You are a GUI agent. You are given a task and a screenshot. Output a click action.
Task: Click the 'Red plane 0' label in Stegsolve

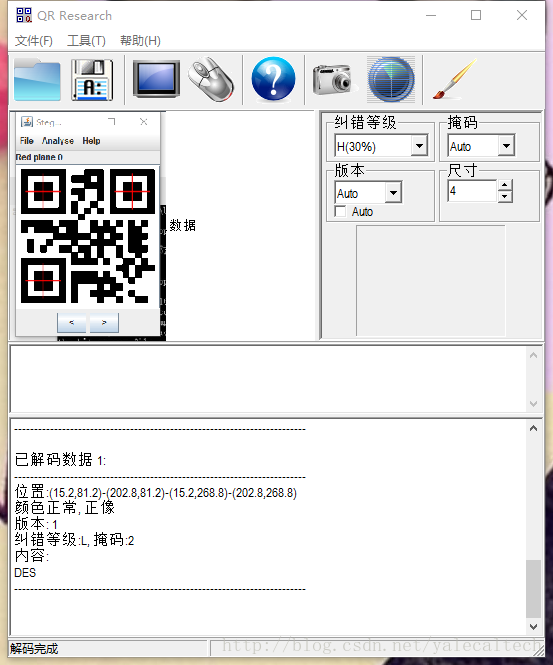(x=39, y=157)
